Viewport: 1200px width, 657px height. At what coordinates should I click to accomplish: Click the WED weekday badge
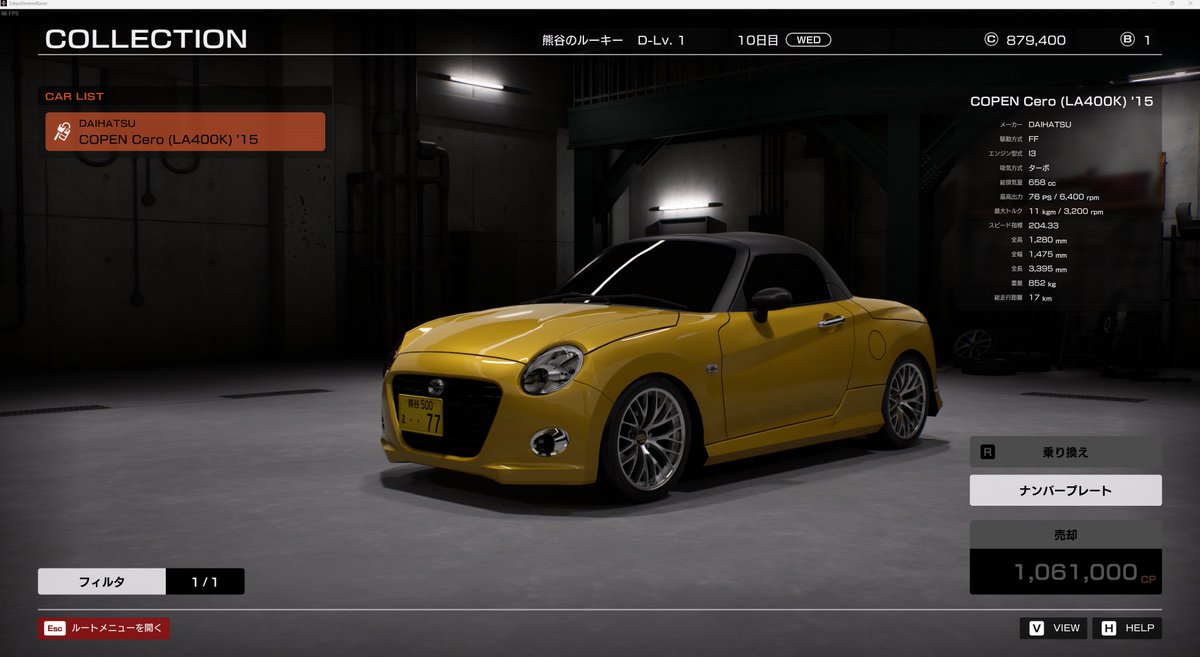click(808, 40)
